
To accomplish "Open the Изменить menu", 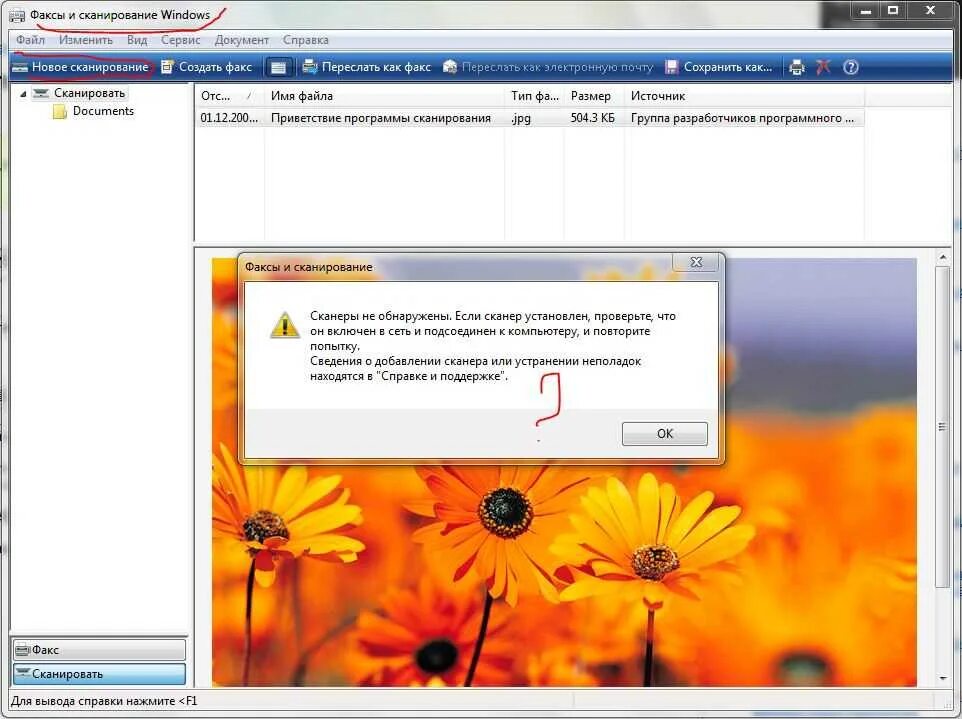I will point(86,40).
